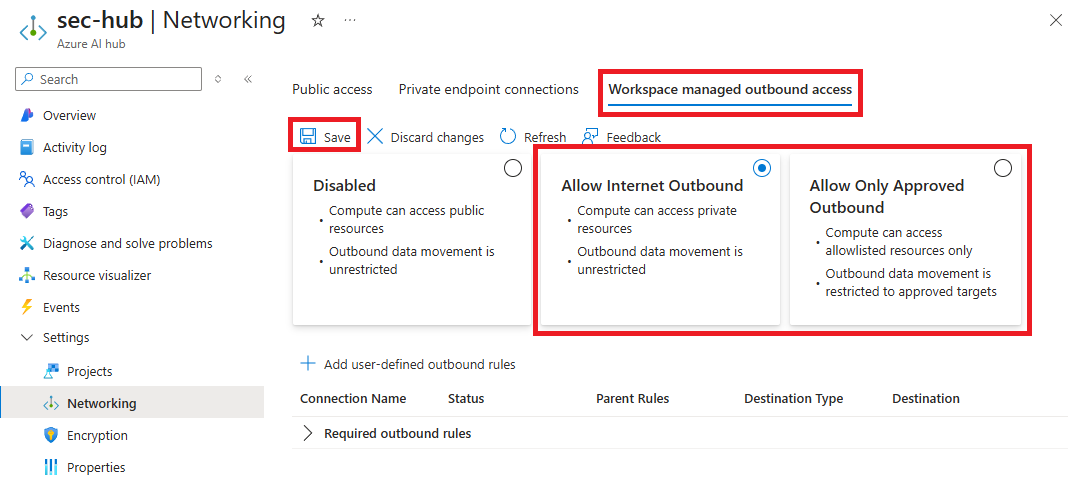Click the Feedback person icon
This screenshot has width=1068, height=482.
[x=590, y=136]
